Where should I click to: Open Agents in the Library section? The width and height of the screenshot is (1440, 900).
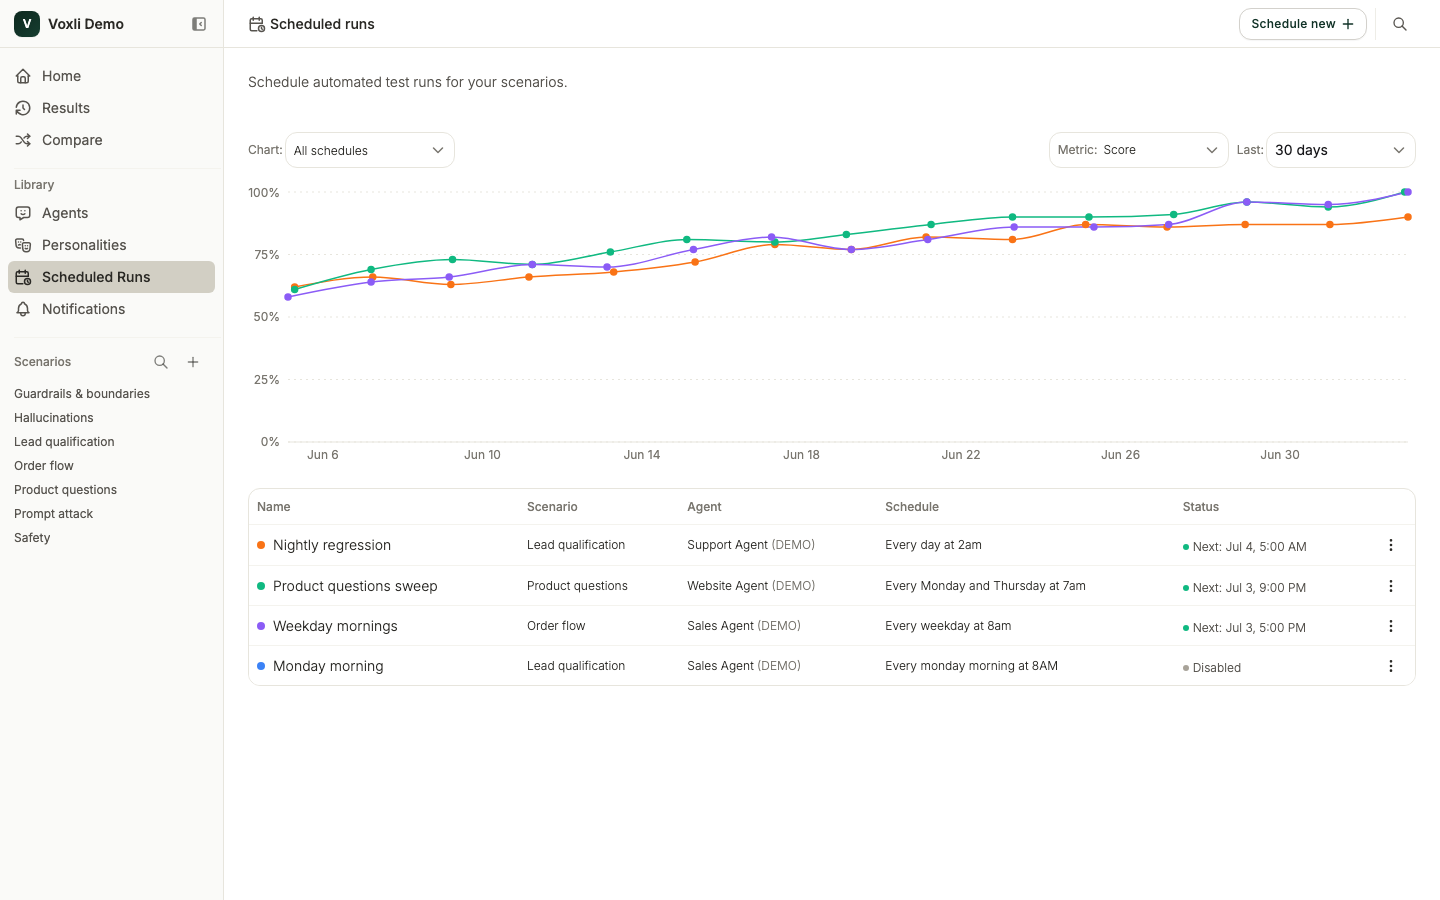(x=111, y=213)
